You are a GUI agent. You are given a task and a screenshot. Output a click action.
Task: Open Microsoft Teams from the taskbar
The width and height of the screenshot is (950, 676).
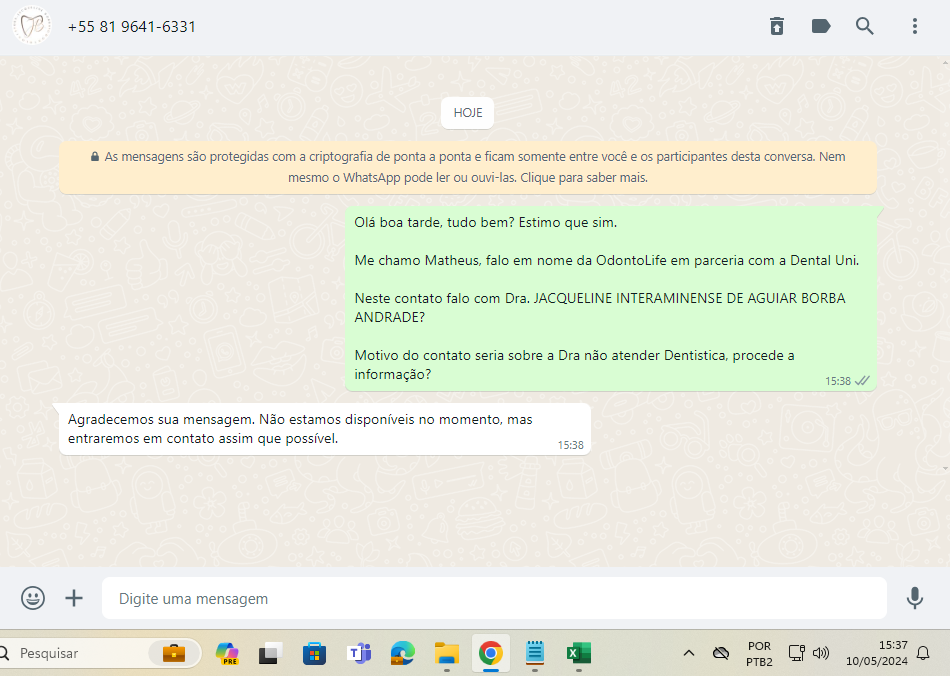(358, 653)
